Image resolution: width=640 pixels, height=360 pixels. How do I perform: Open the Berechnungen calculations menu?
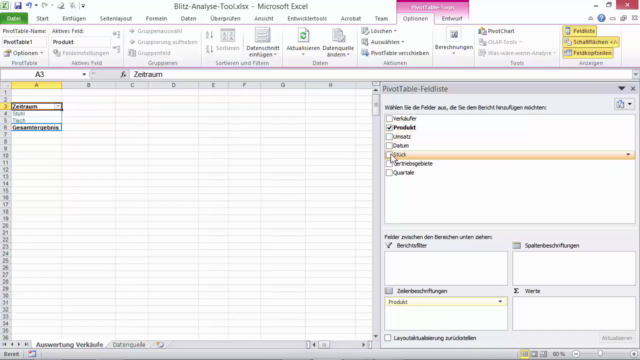click(x=453, y=42)
